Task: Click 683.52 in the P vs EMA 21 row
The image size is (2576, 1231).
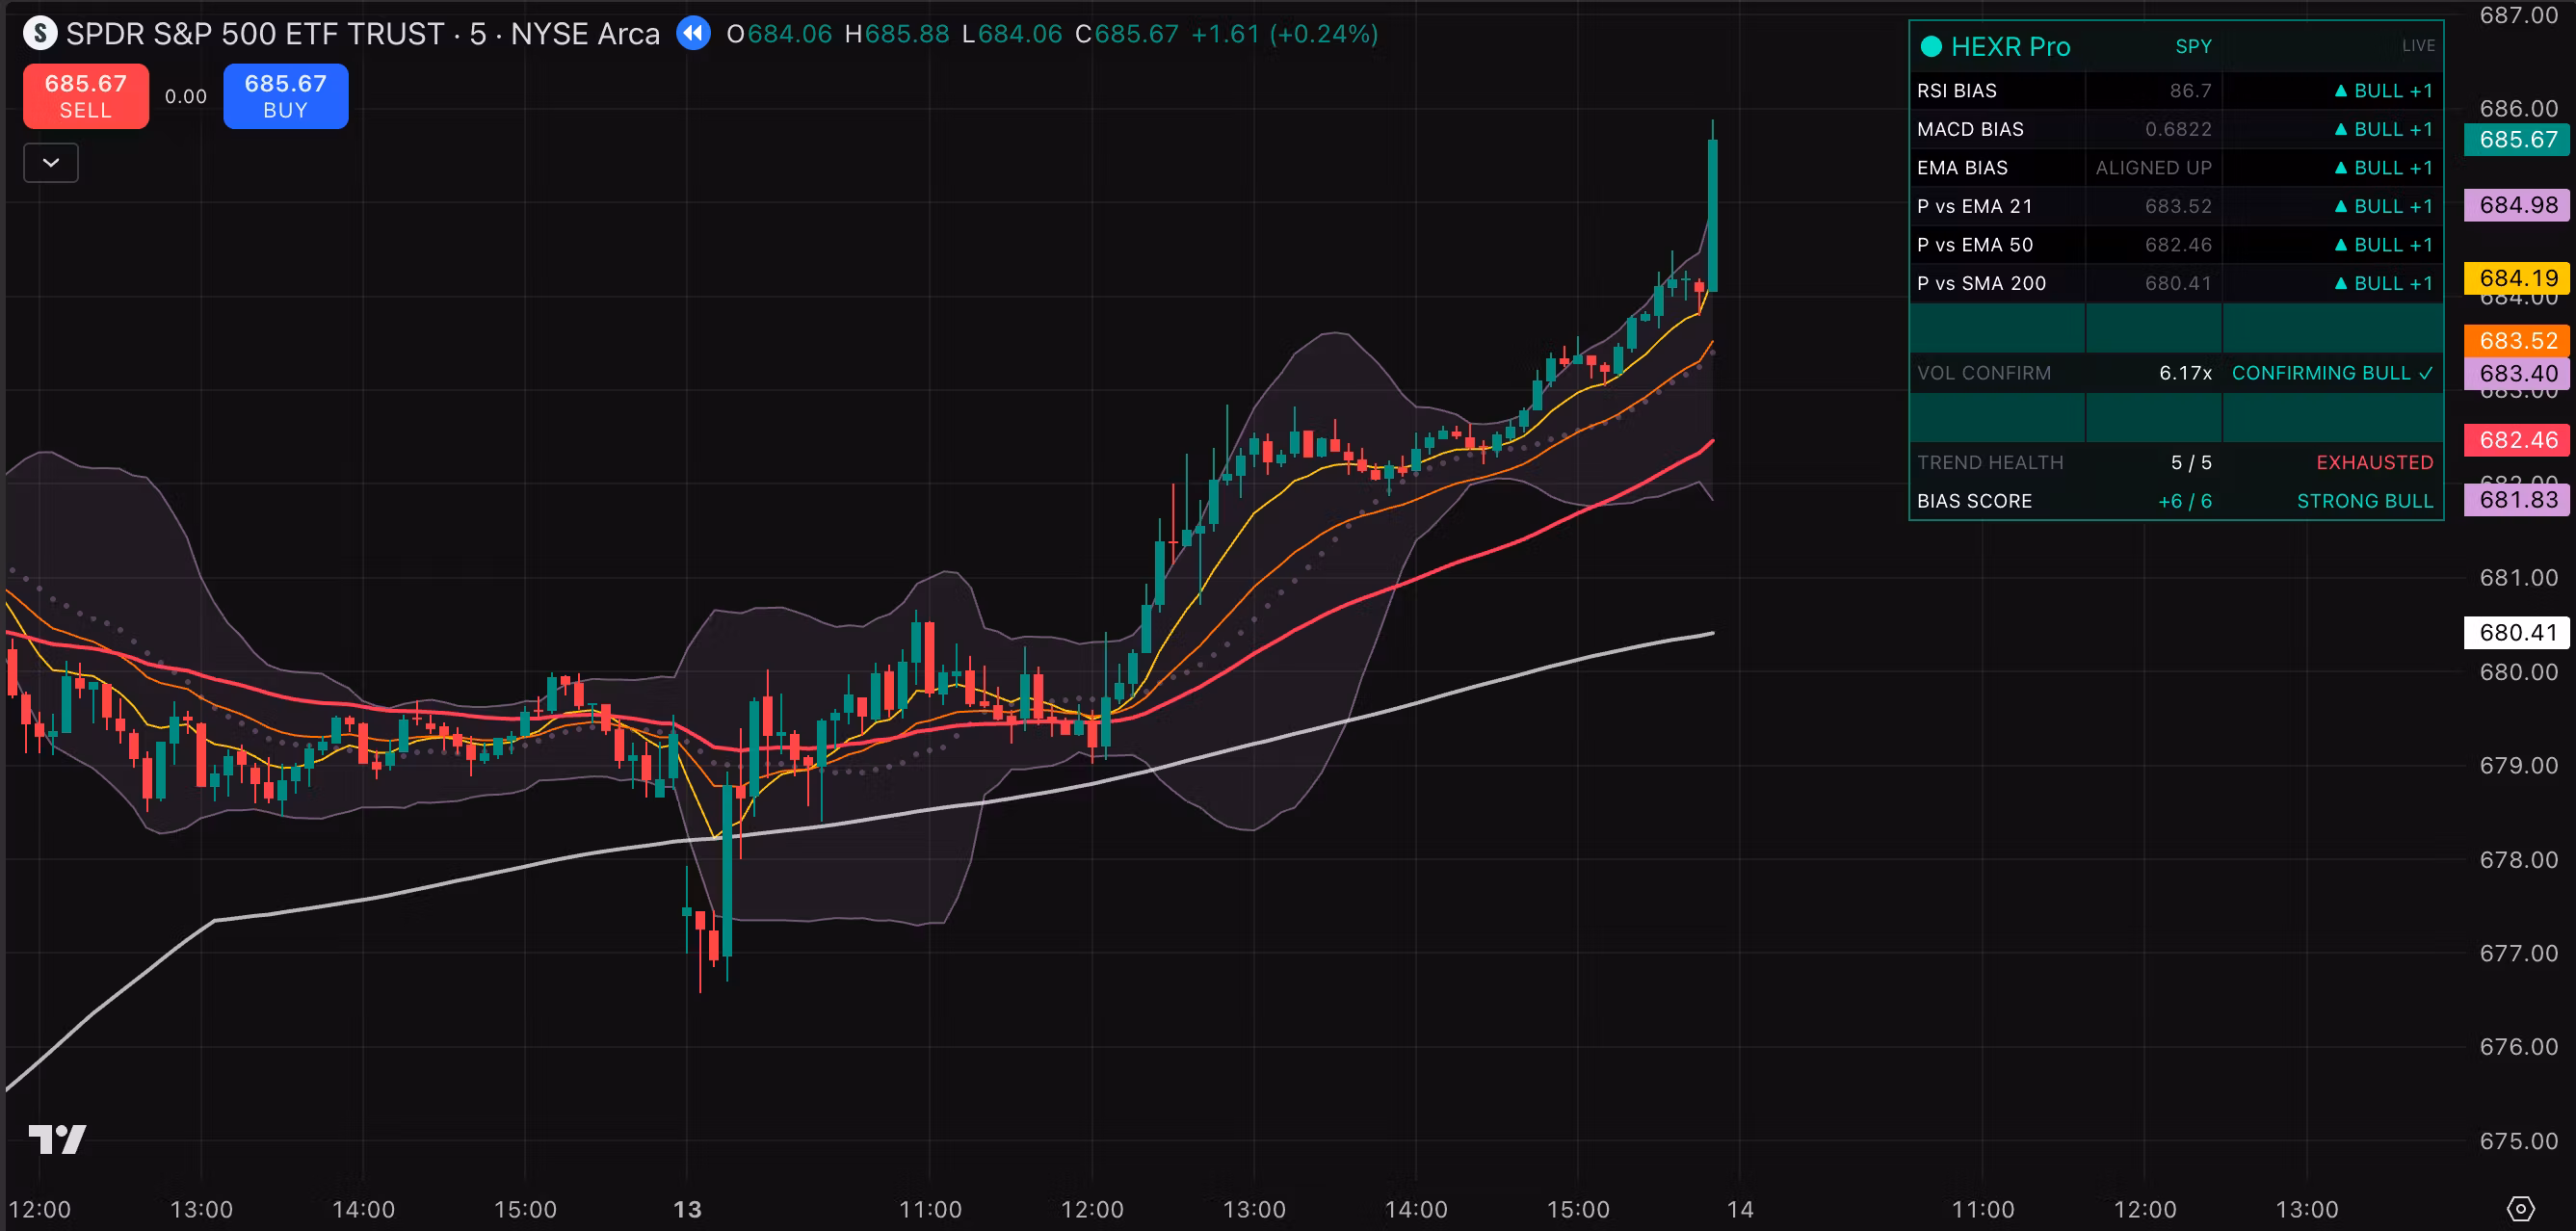Action: [2178, 206]
